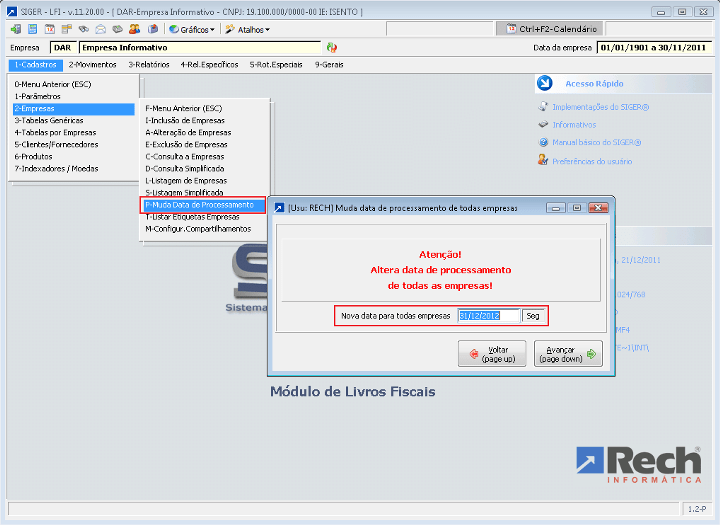Click the blue calculator toolbar icon
720x525 pixels.
[33, 29]
